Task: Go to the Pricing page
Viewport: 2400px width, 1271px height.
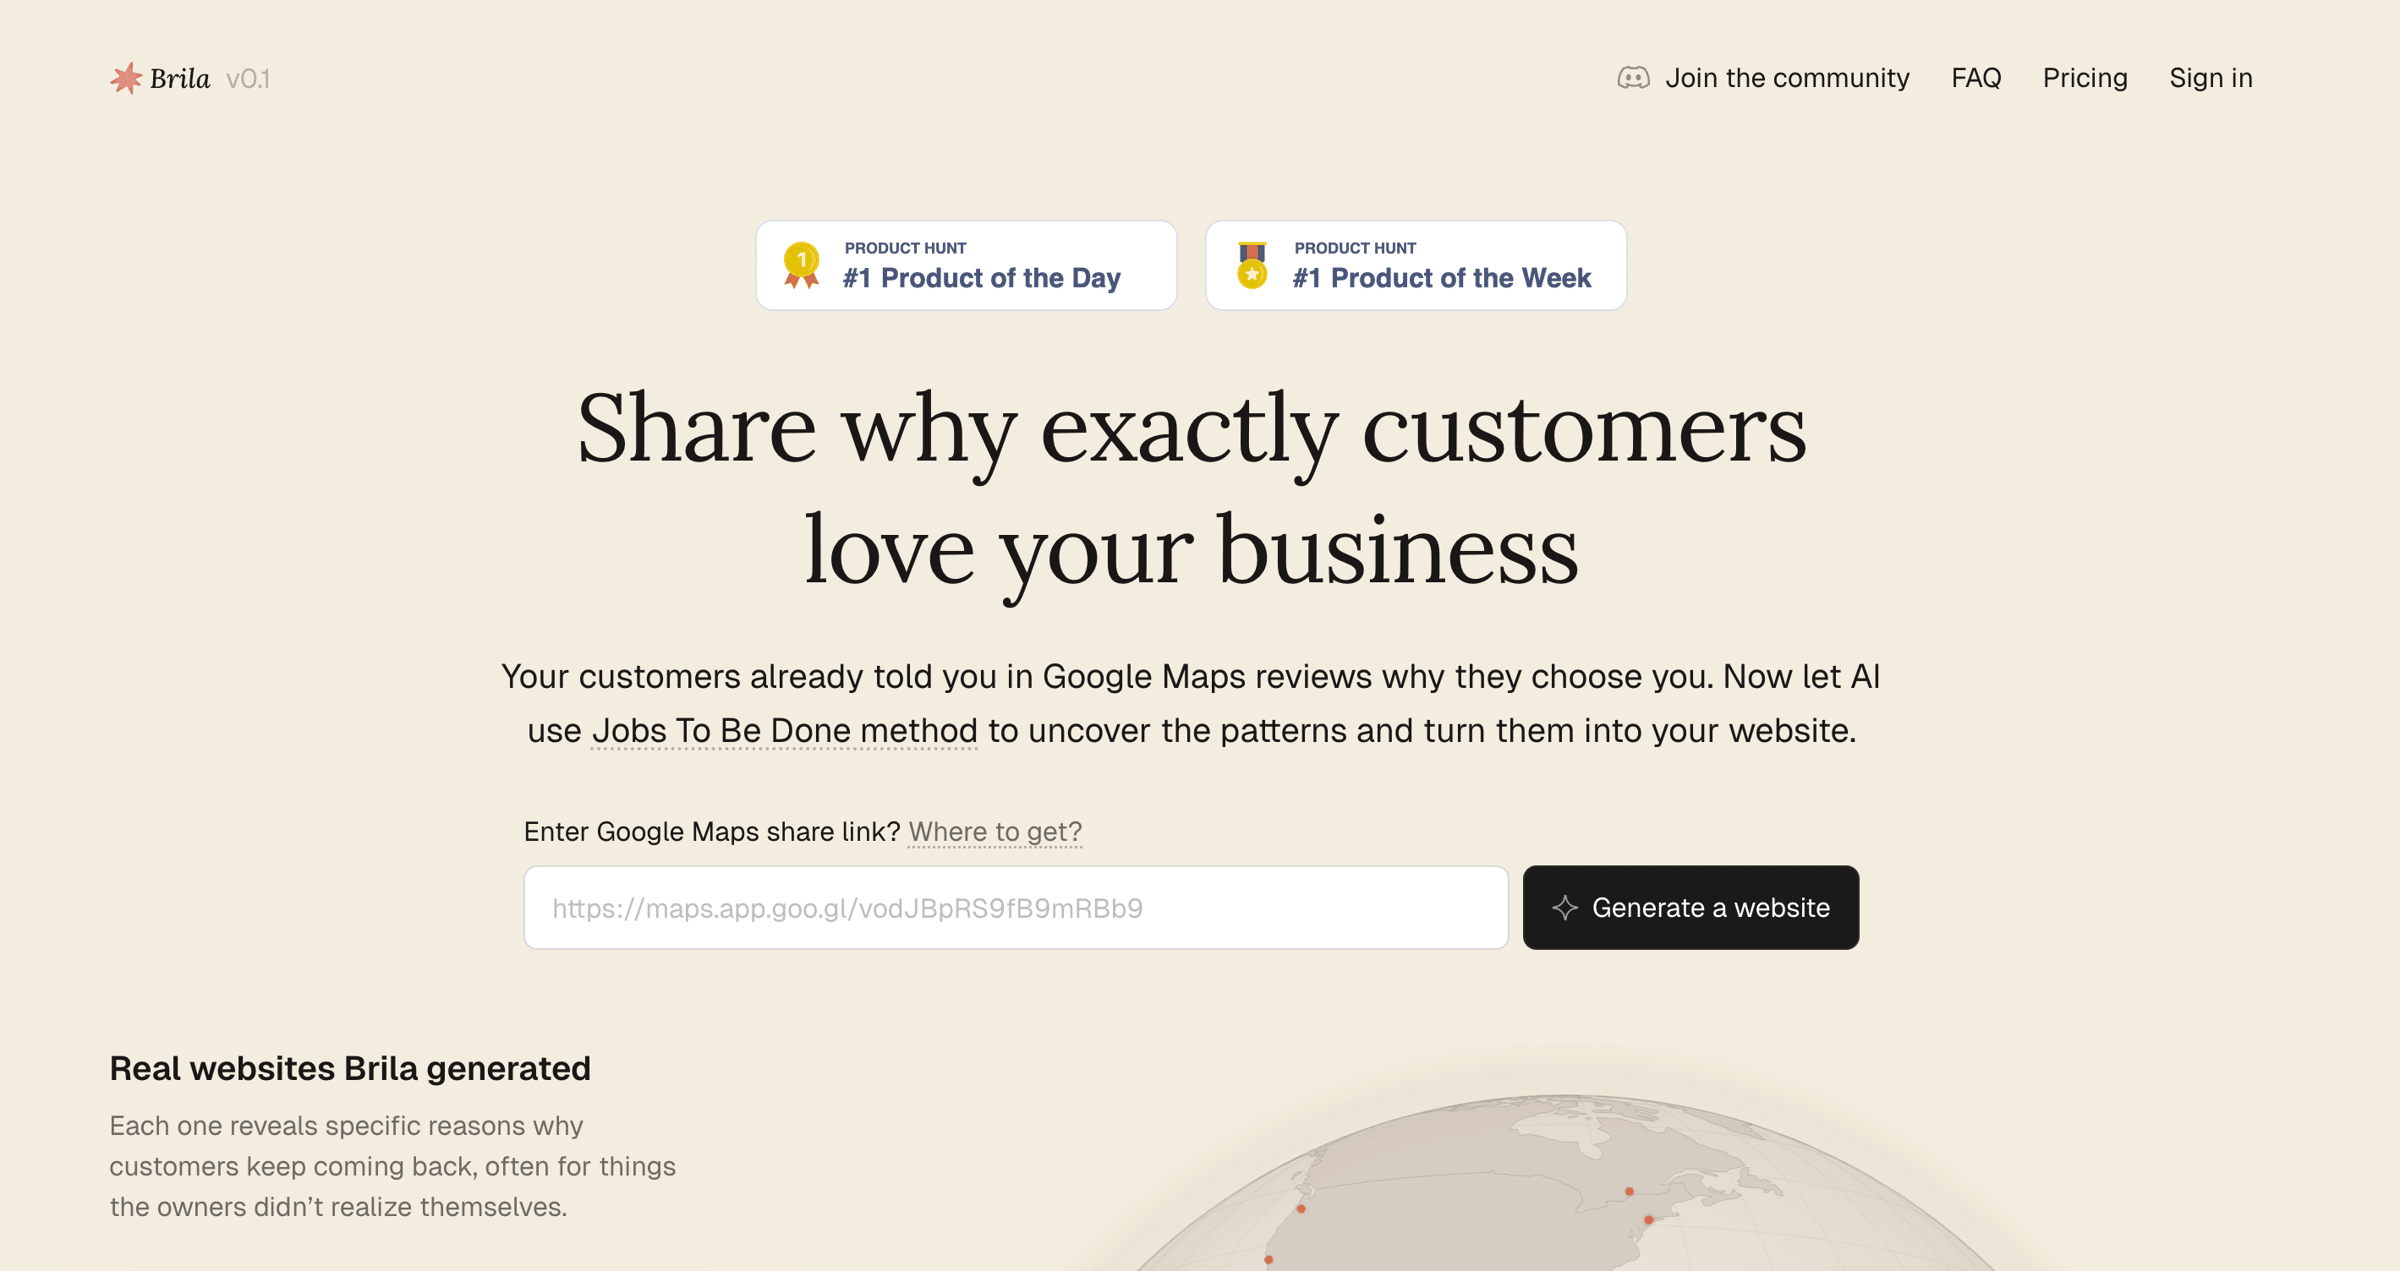Action: pos(2085,78)
